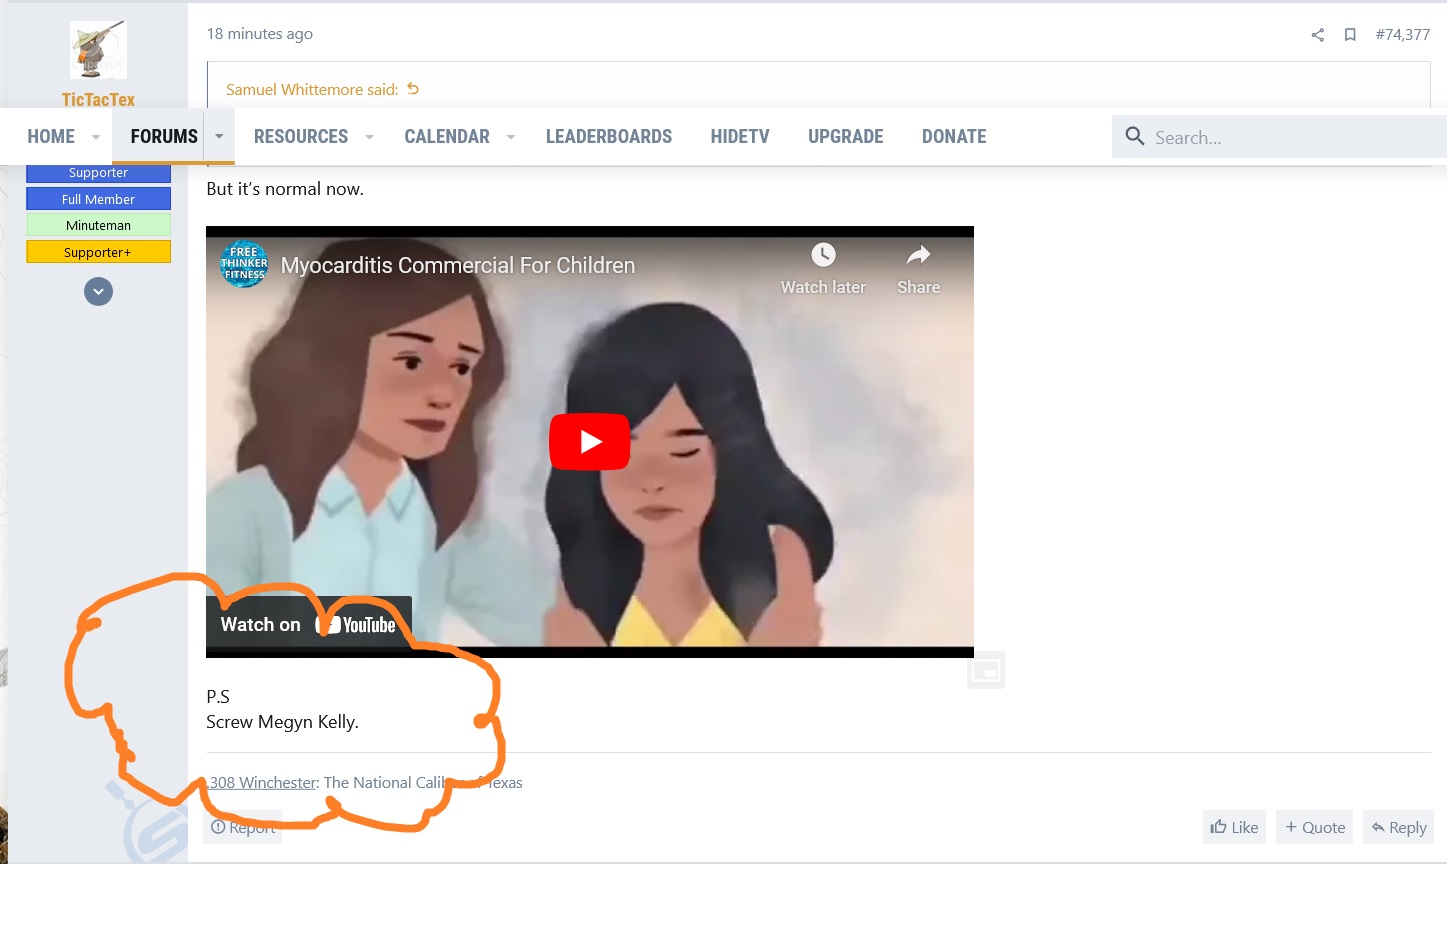Go to UPGRADE page
1447x926 pixels.
pyautogui.click(x=846, y=136)
